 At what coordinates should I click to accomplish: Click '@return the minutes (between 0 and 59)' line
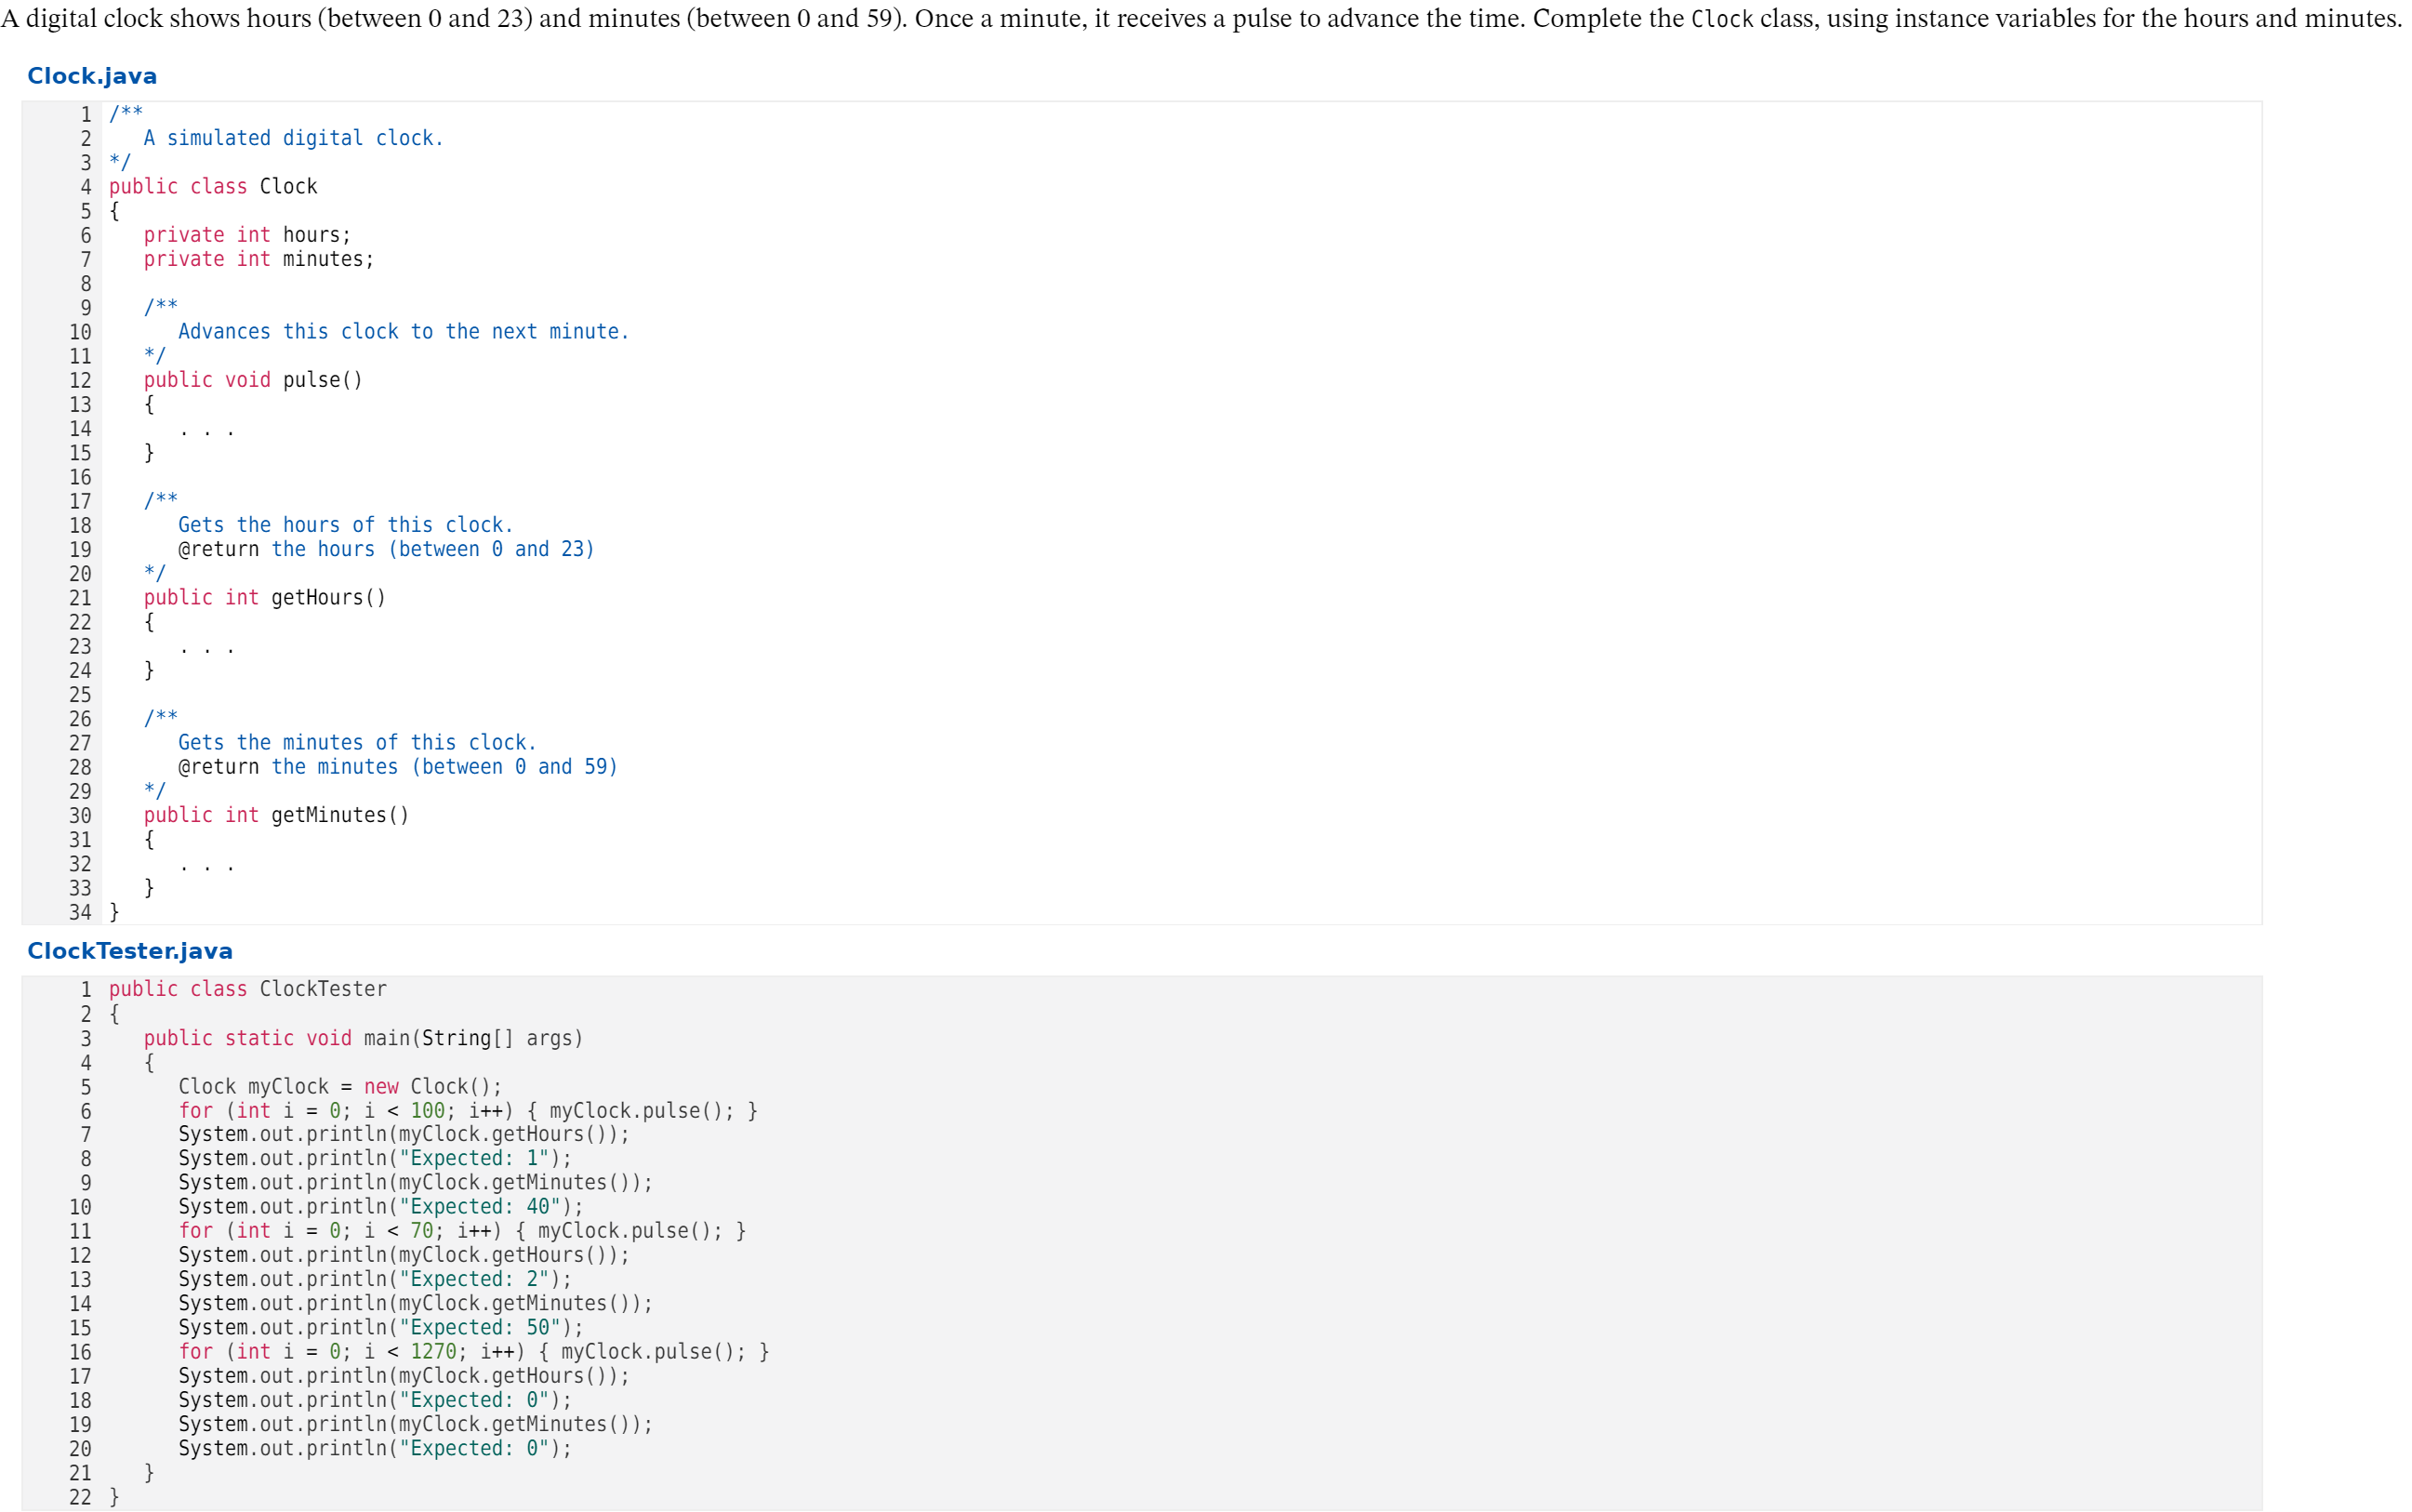(x=398, y=767)
